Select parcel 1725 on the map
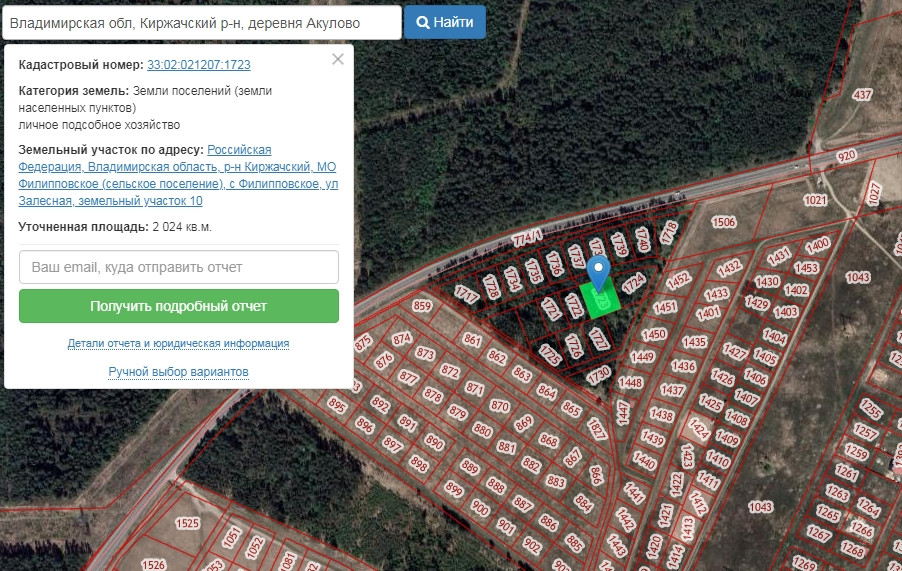The height and width of the screenshot is (571, 902). (549, 355)
